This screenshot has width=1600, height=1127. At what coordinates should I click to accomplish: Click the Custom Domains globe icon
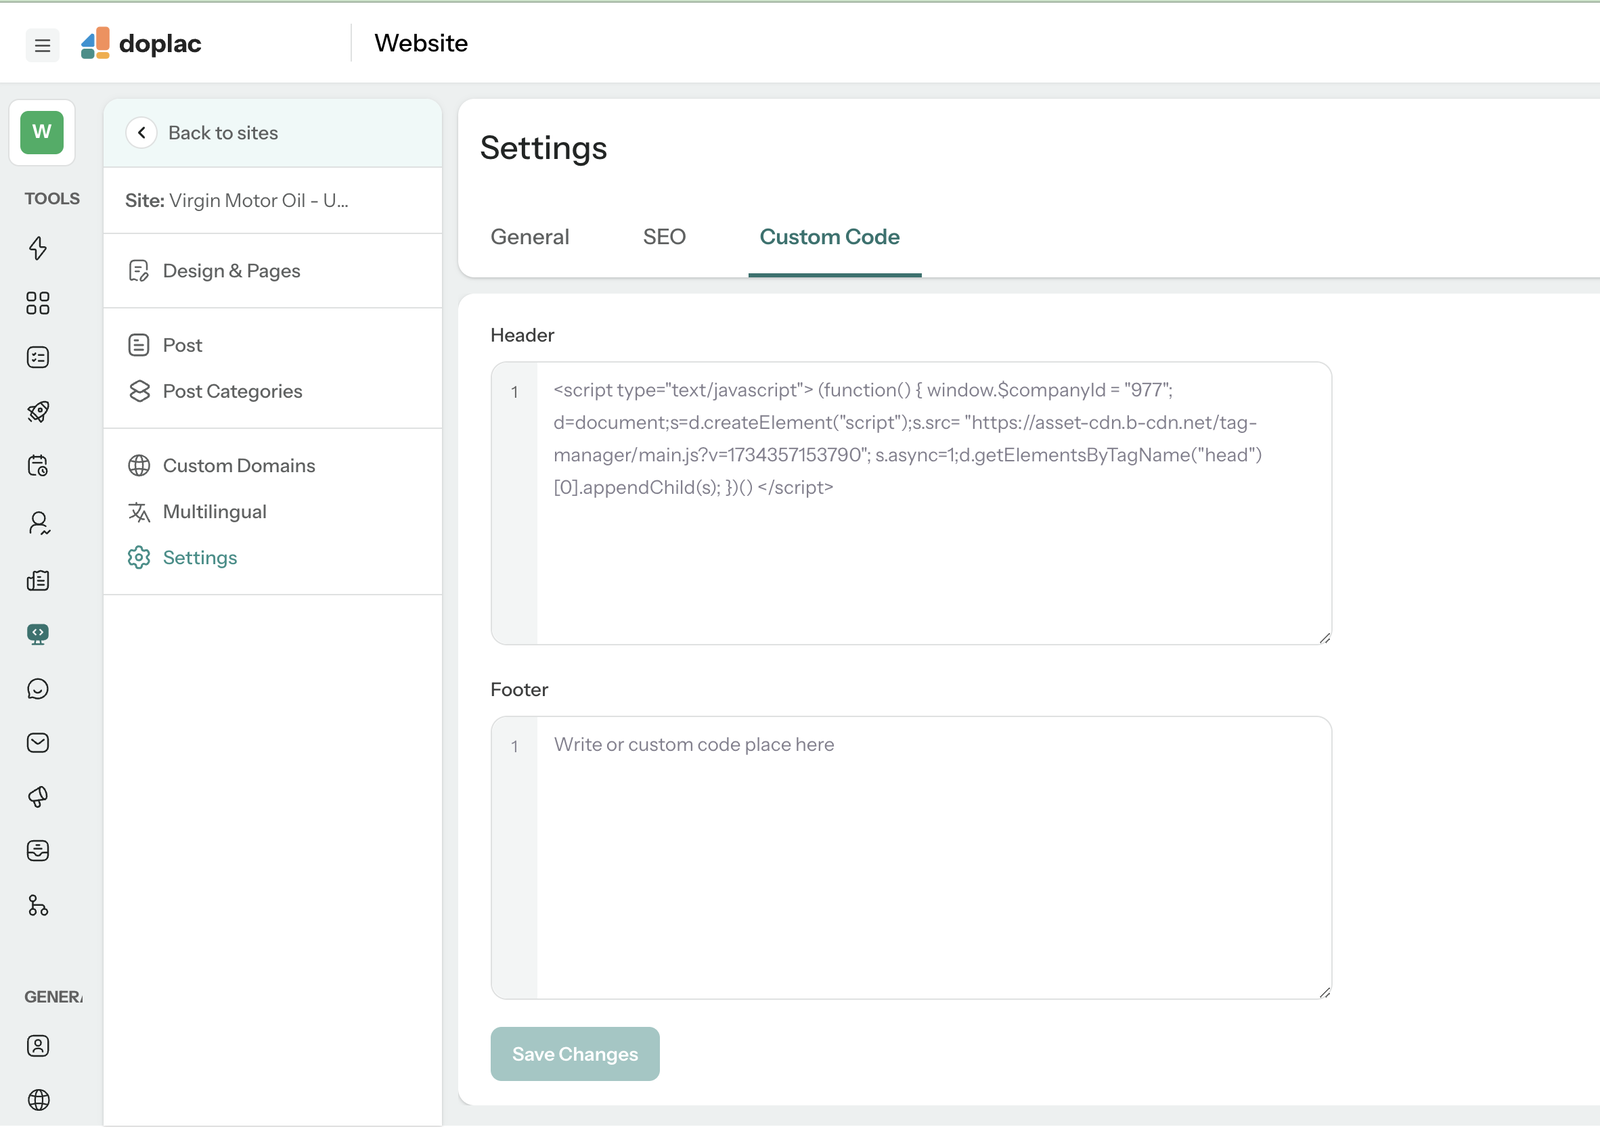(x=139, y=465)
